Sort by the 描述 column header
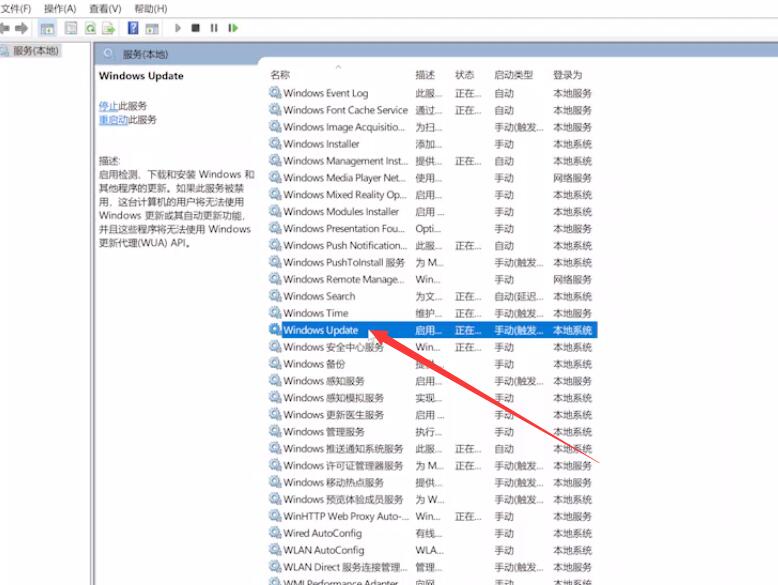 tap(425, 75)
